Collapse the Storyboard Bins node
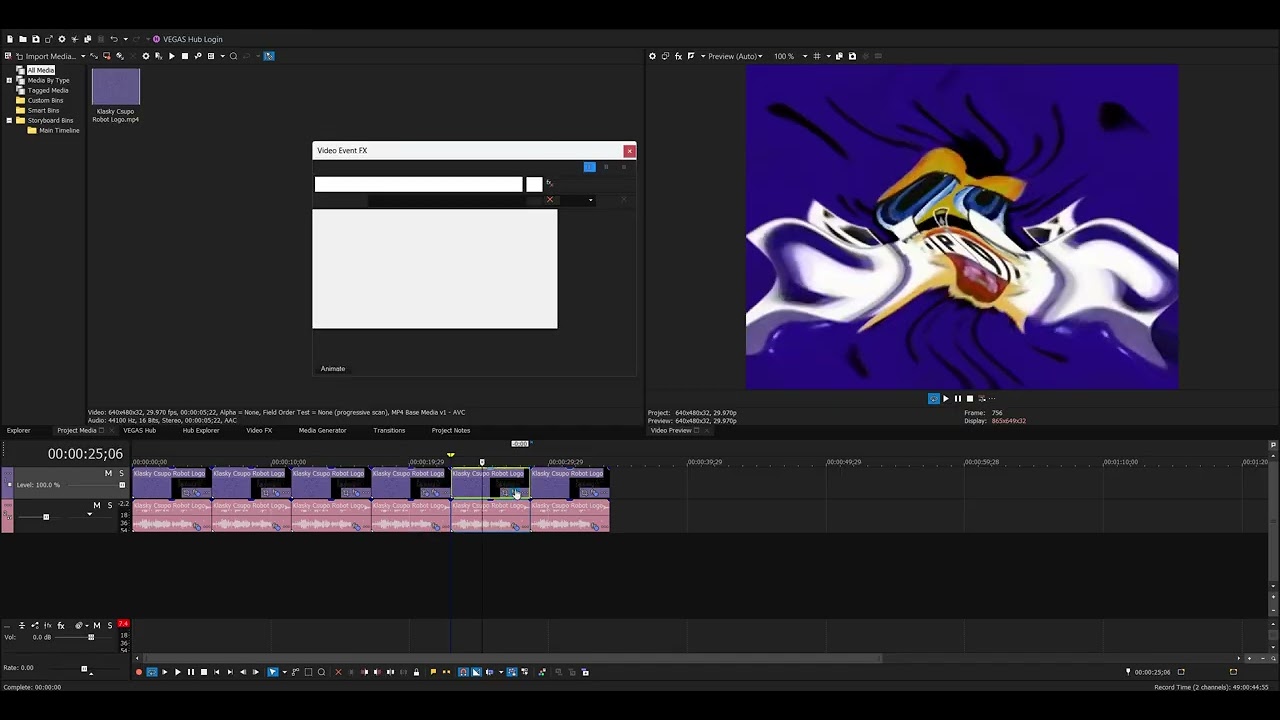Viewport: 1280px width, 720px height. [x=9, y=120]
